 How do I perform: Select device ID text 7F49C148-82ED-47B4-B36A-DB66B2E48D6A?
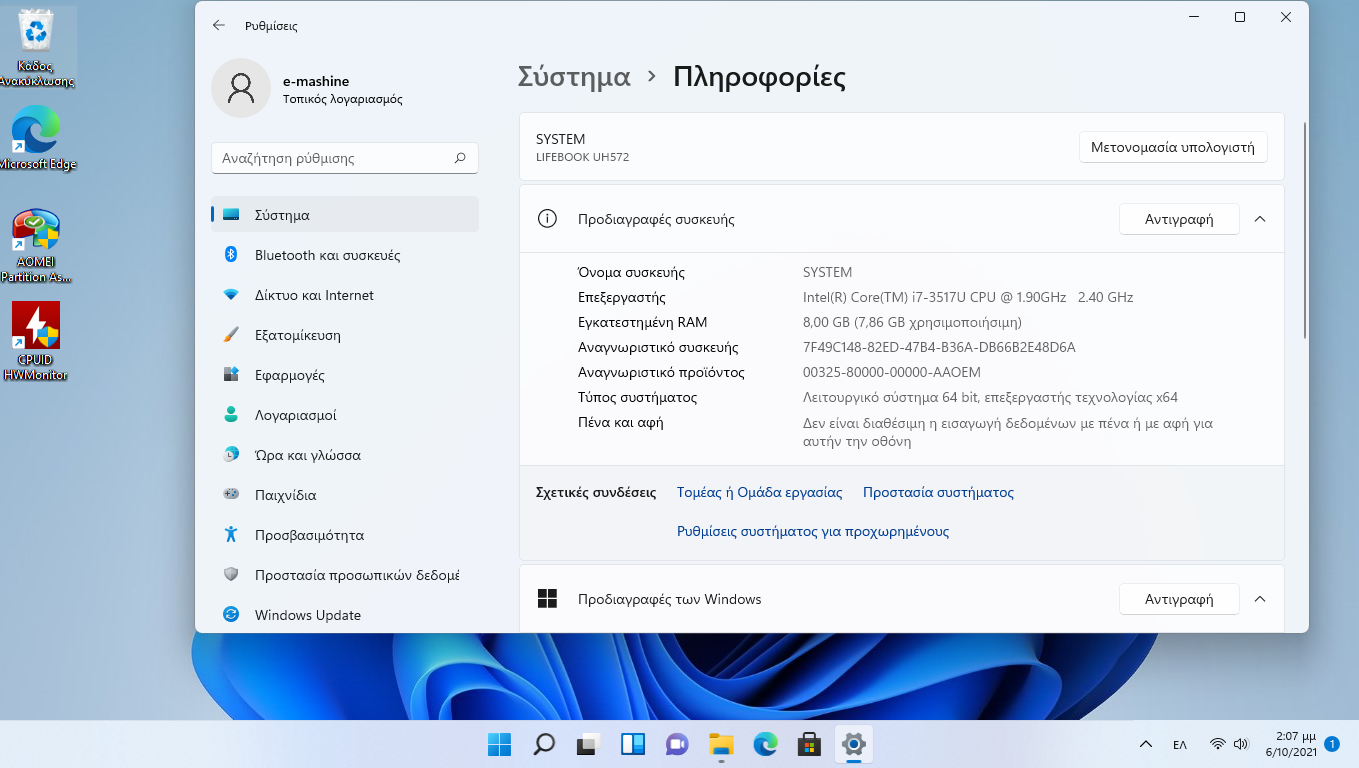coord(939,347)
